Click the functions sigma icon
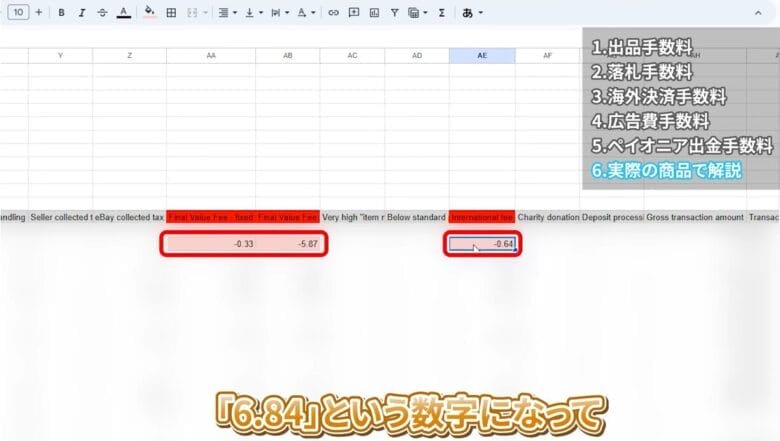The height and width of the screenshot is (441, 780). (441, 13)
